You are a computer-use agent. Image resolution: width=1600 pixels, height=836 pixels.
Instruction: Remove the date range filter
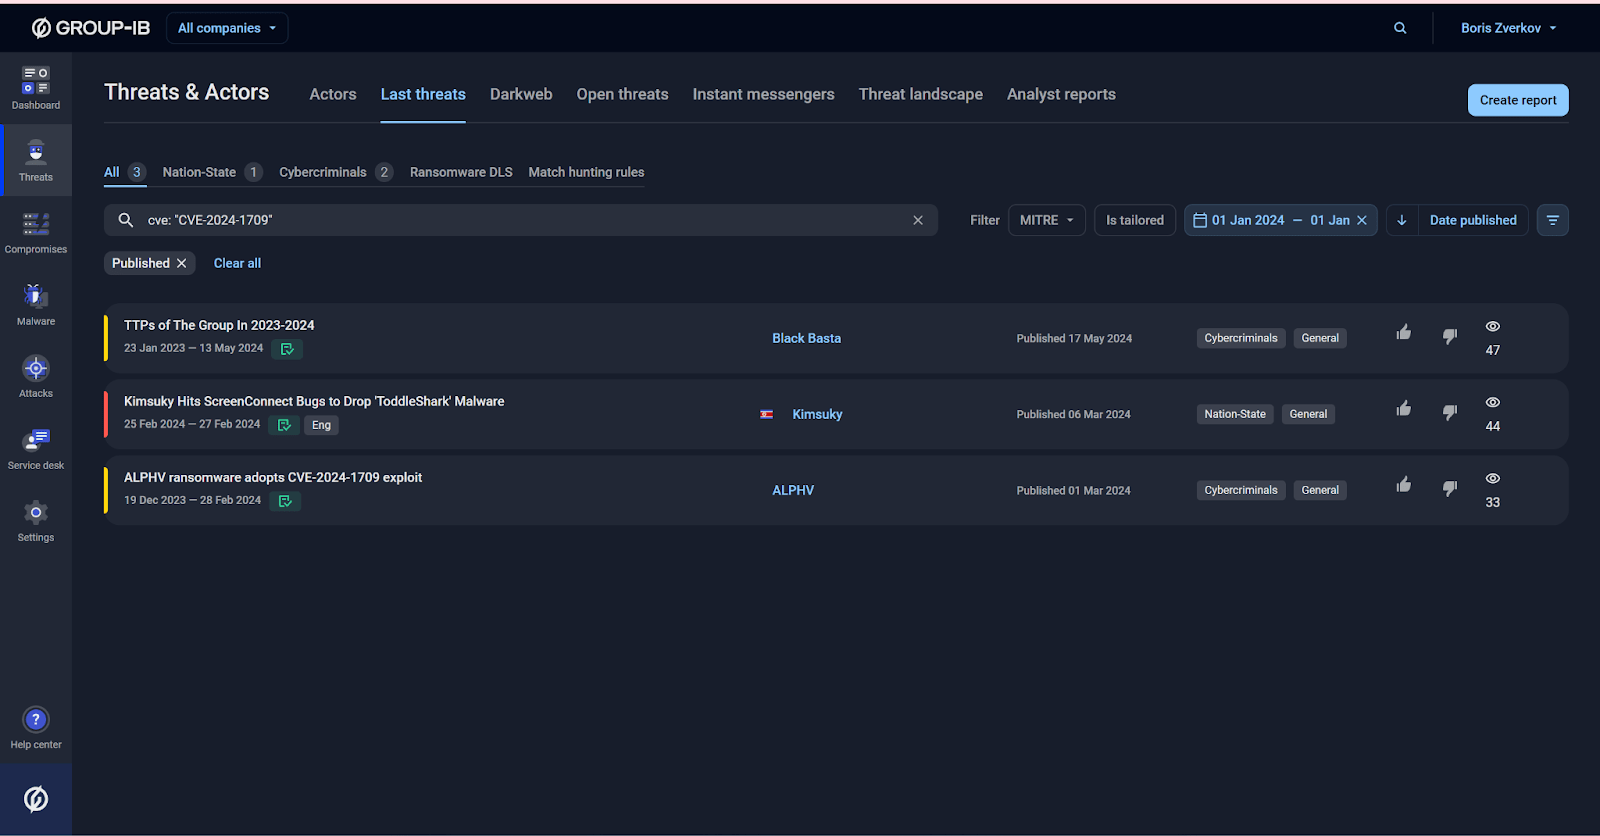(1362, 220)
